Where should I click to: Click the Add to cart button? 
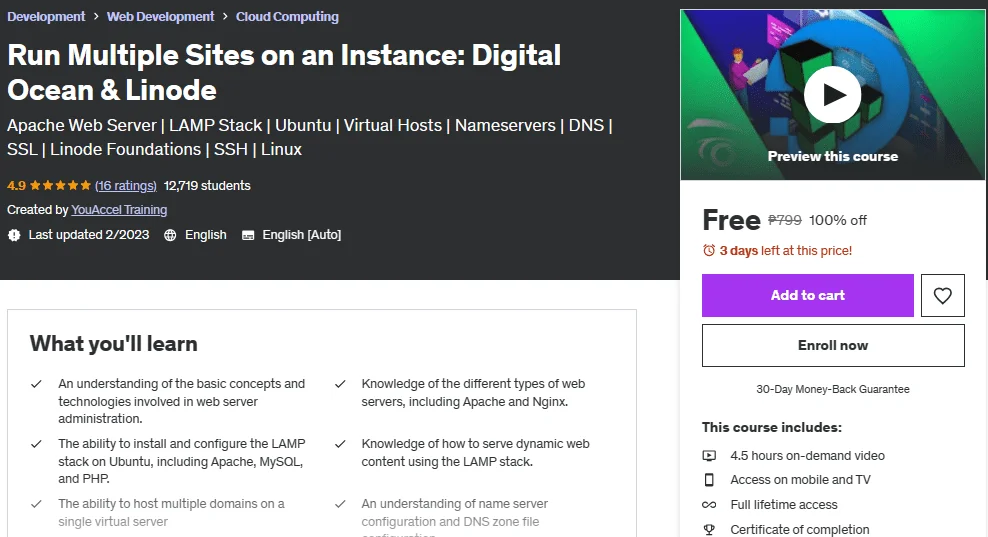point(808,295)
